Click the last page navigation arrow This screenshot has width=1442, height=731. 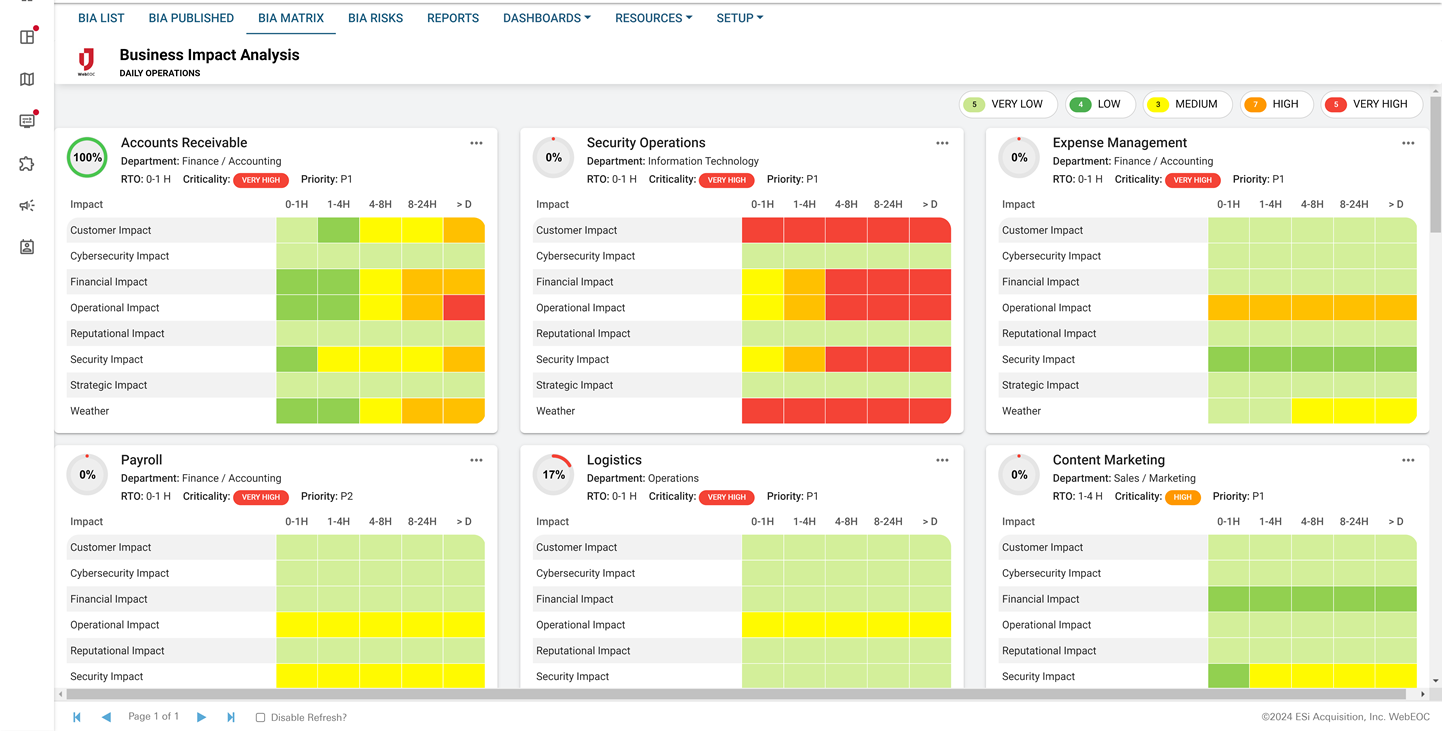[x=231, y=717]
